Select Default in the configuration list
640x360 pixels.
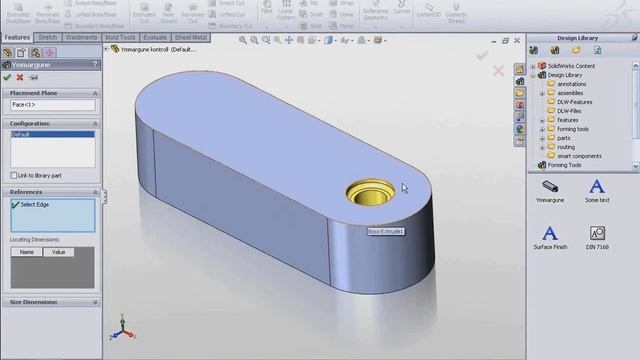pyautogui.click(x=53, y=134)
